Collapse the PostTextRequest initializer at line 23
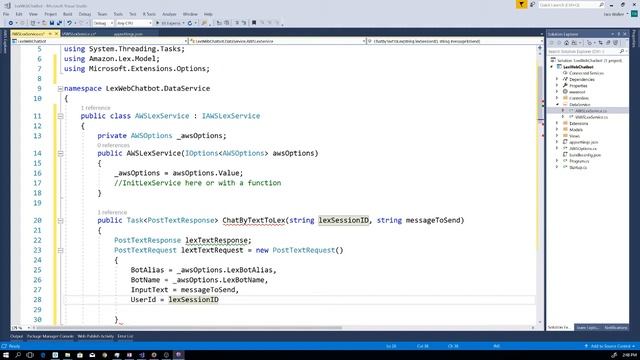The image size is (640, 360). [60, 251]
